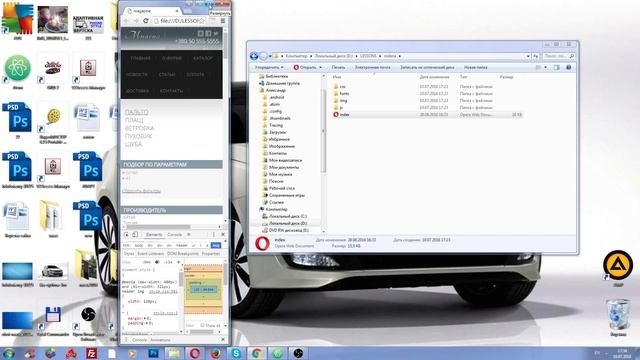Switch to the DevTools Console tab
640x360 pixels.
pos(174,235)
